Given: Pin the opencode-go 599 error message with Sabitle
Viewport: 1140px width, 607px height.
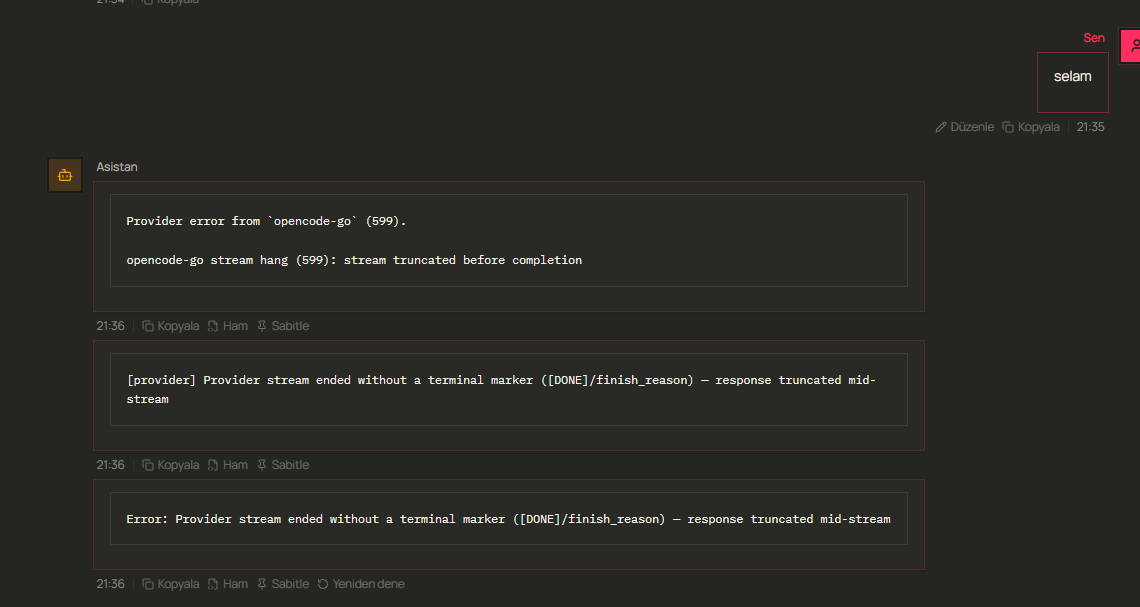Looking at the screenshot, I should click(283, 326).
